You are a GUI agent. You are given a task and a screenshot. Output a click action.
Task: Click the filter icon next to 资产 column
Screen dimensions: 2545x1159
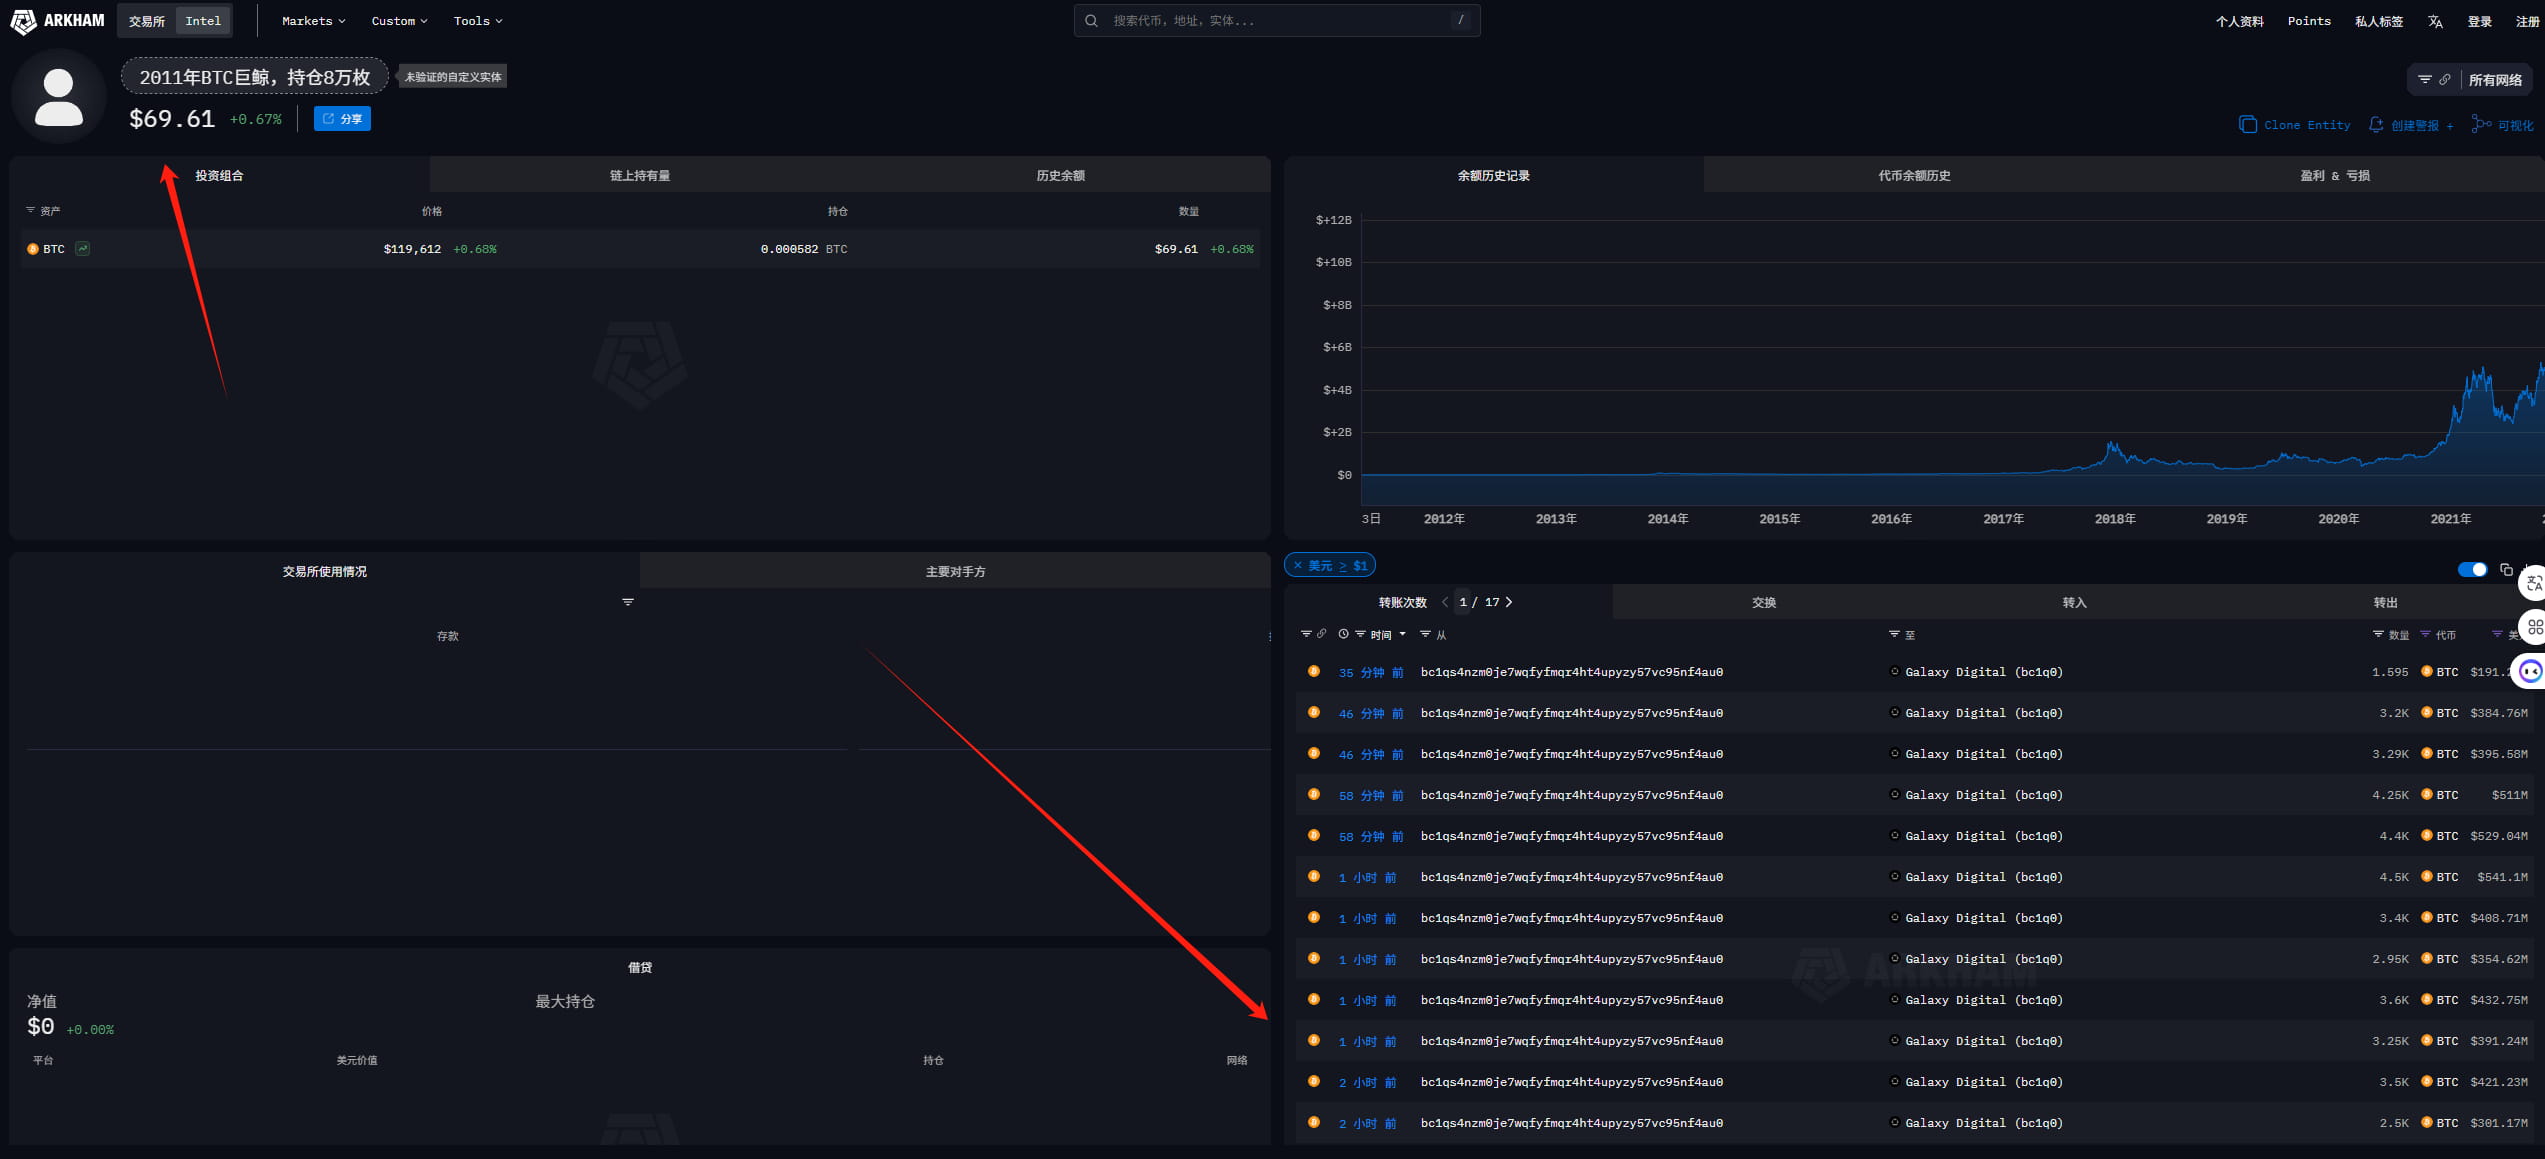click(x=30, y=210)
